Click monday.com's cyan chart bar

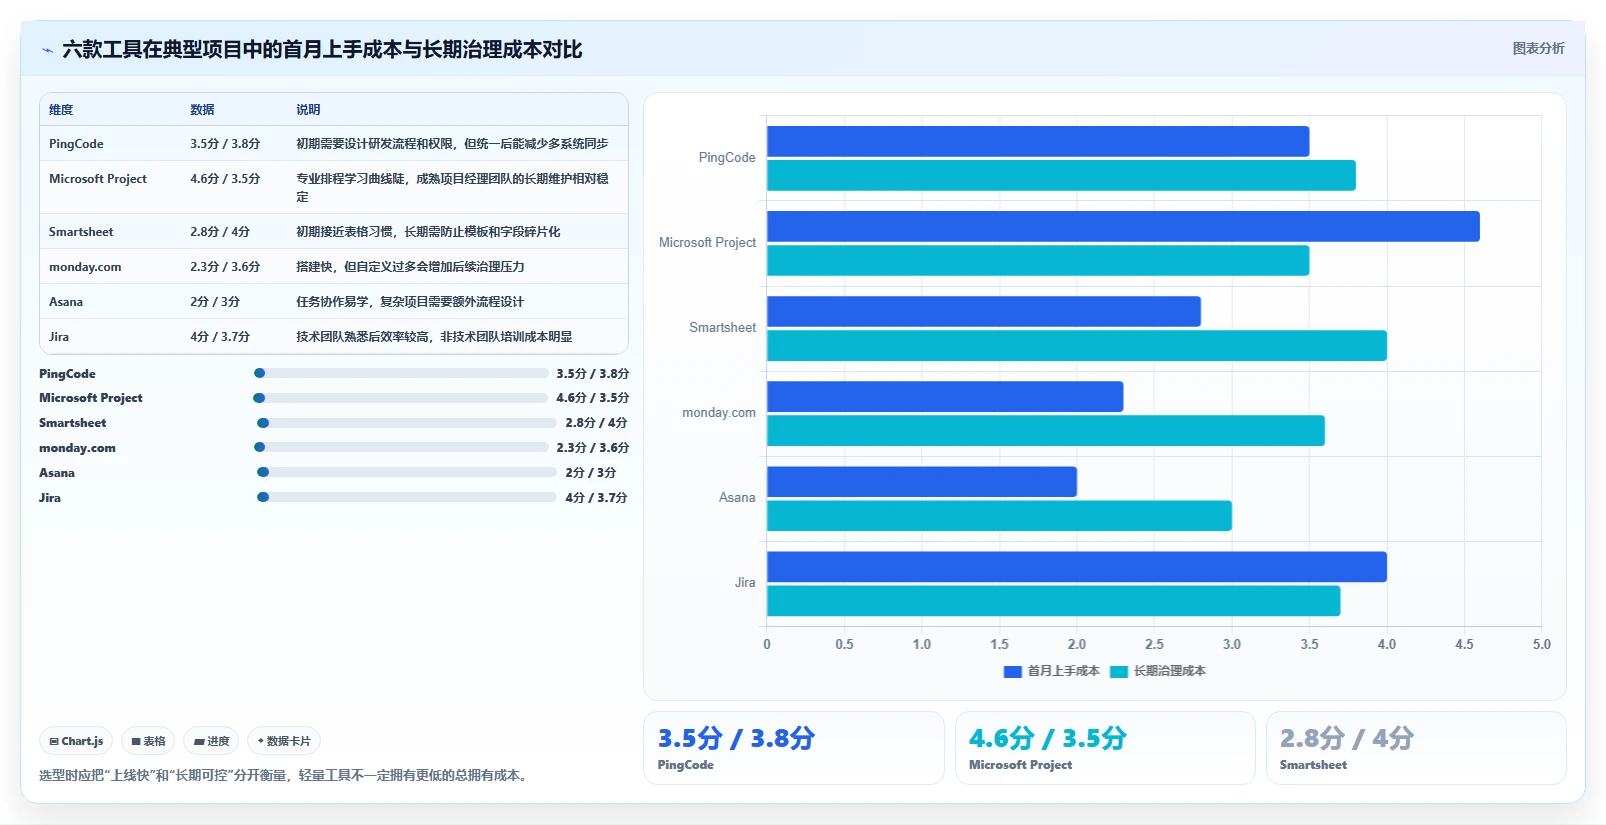(1046, 430)
